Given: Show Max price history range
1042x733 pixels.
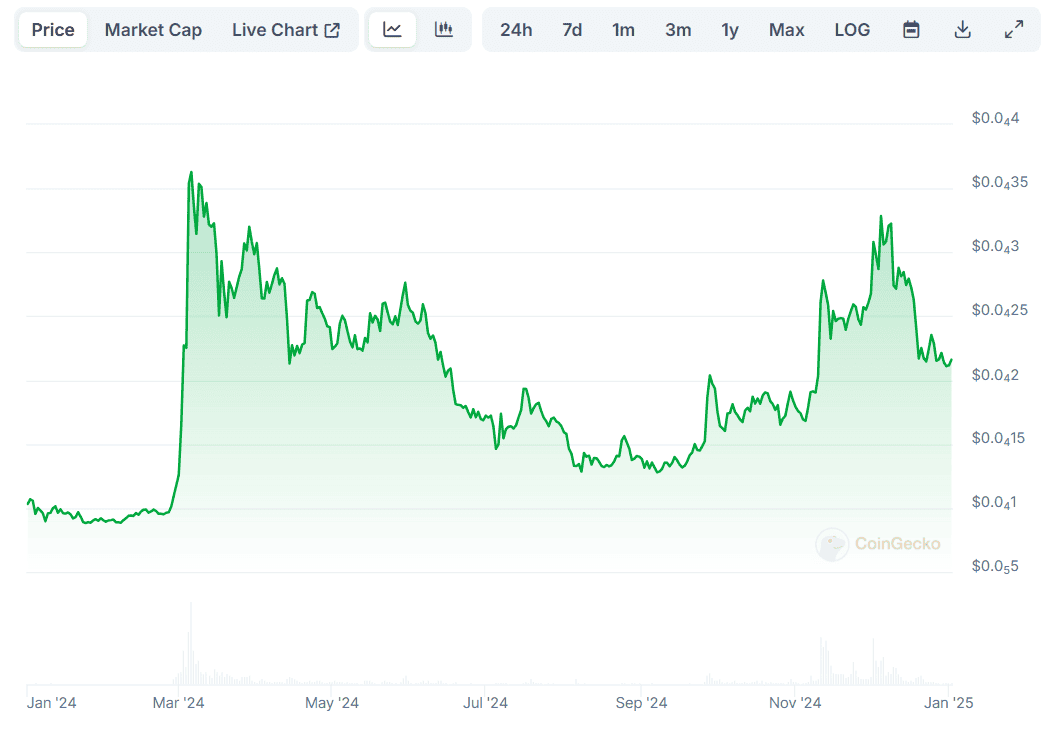Looking at the screenshot, I should click(786, 30).
